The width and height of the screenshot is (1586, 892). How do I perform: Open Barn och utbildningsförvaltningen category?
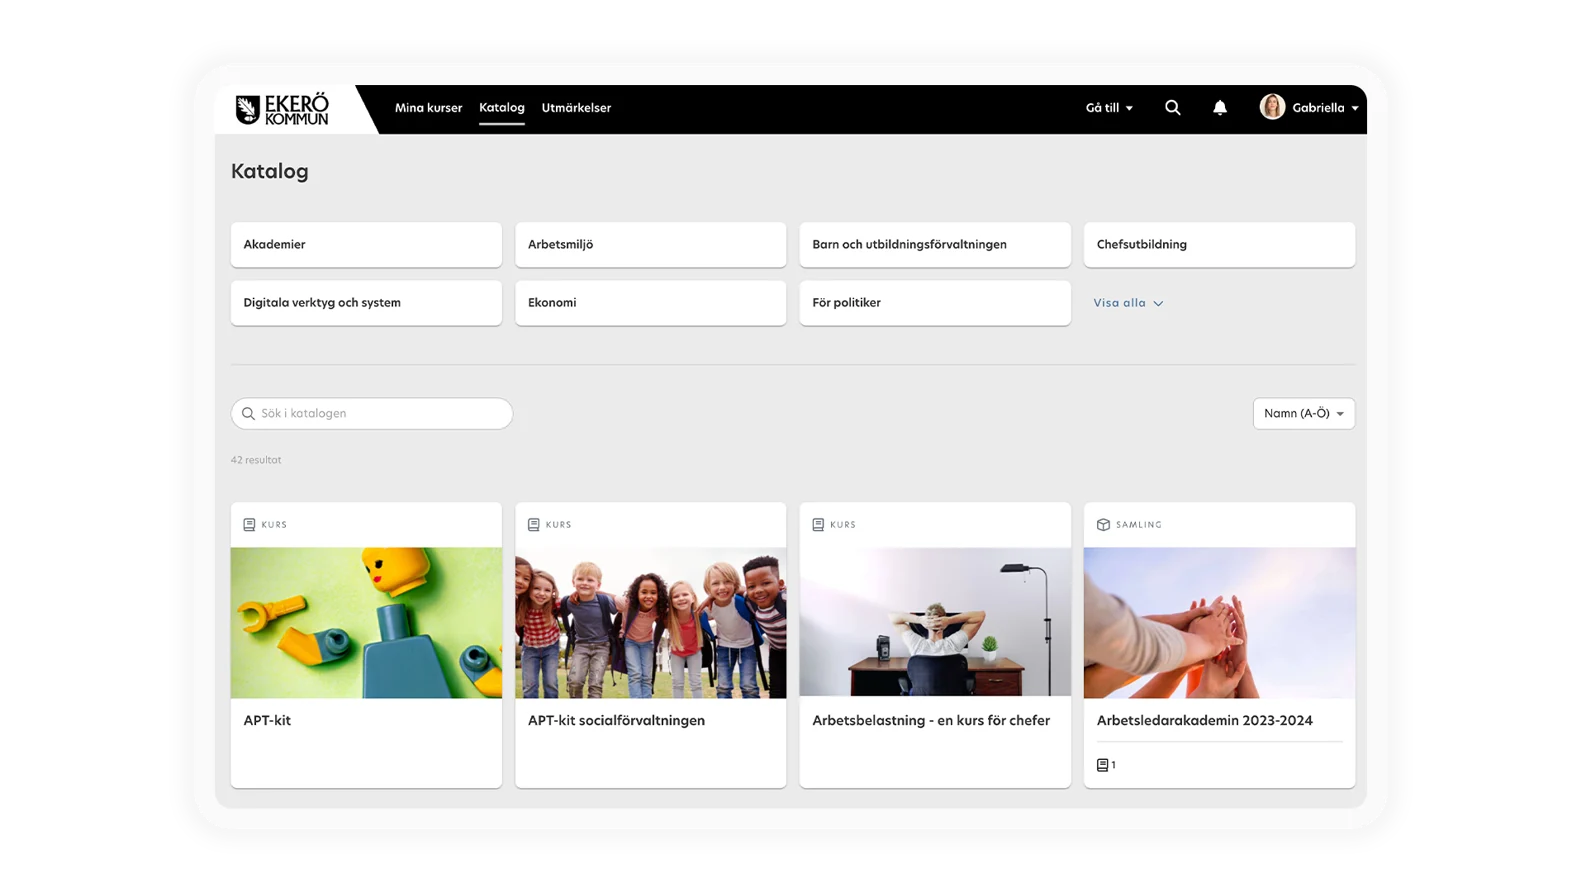pyautogui.click(x=935, y=245)
